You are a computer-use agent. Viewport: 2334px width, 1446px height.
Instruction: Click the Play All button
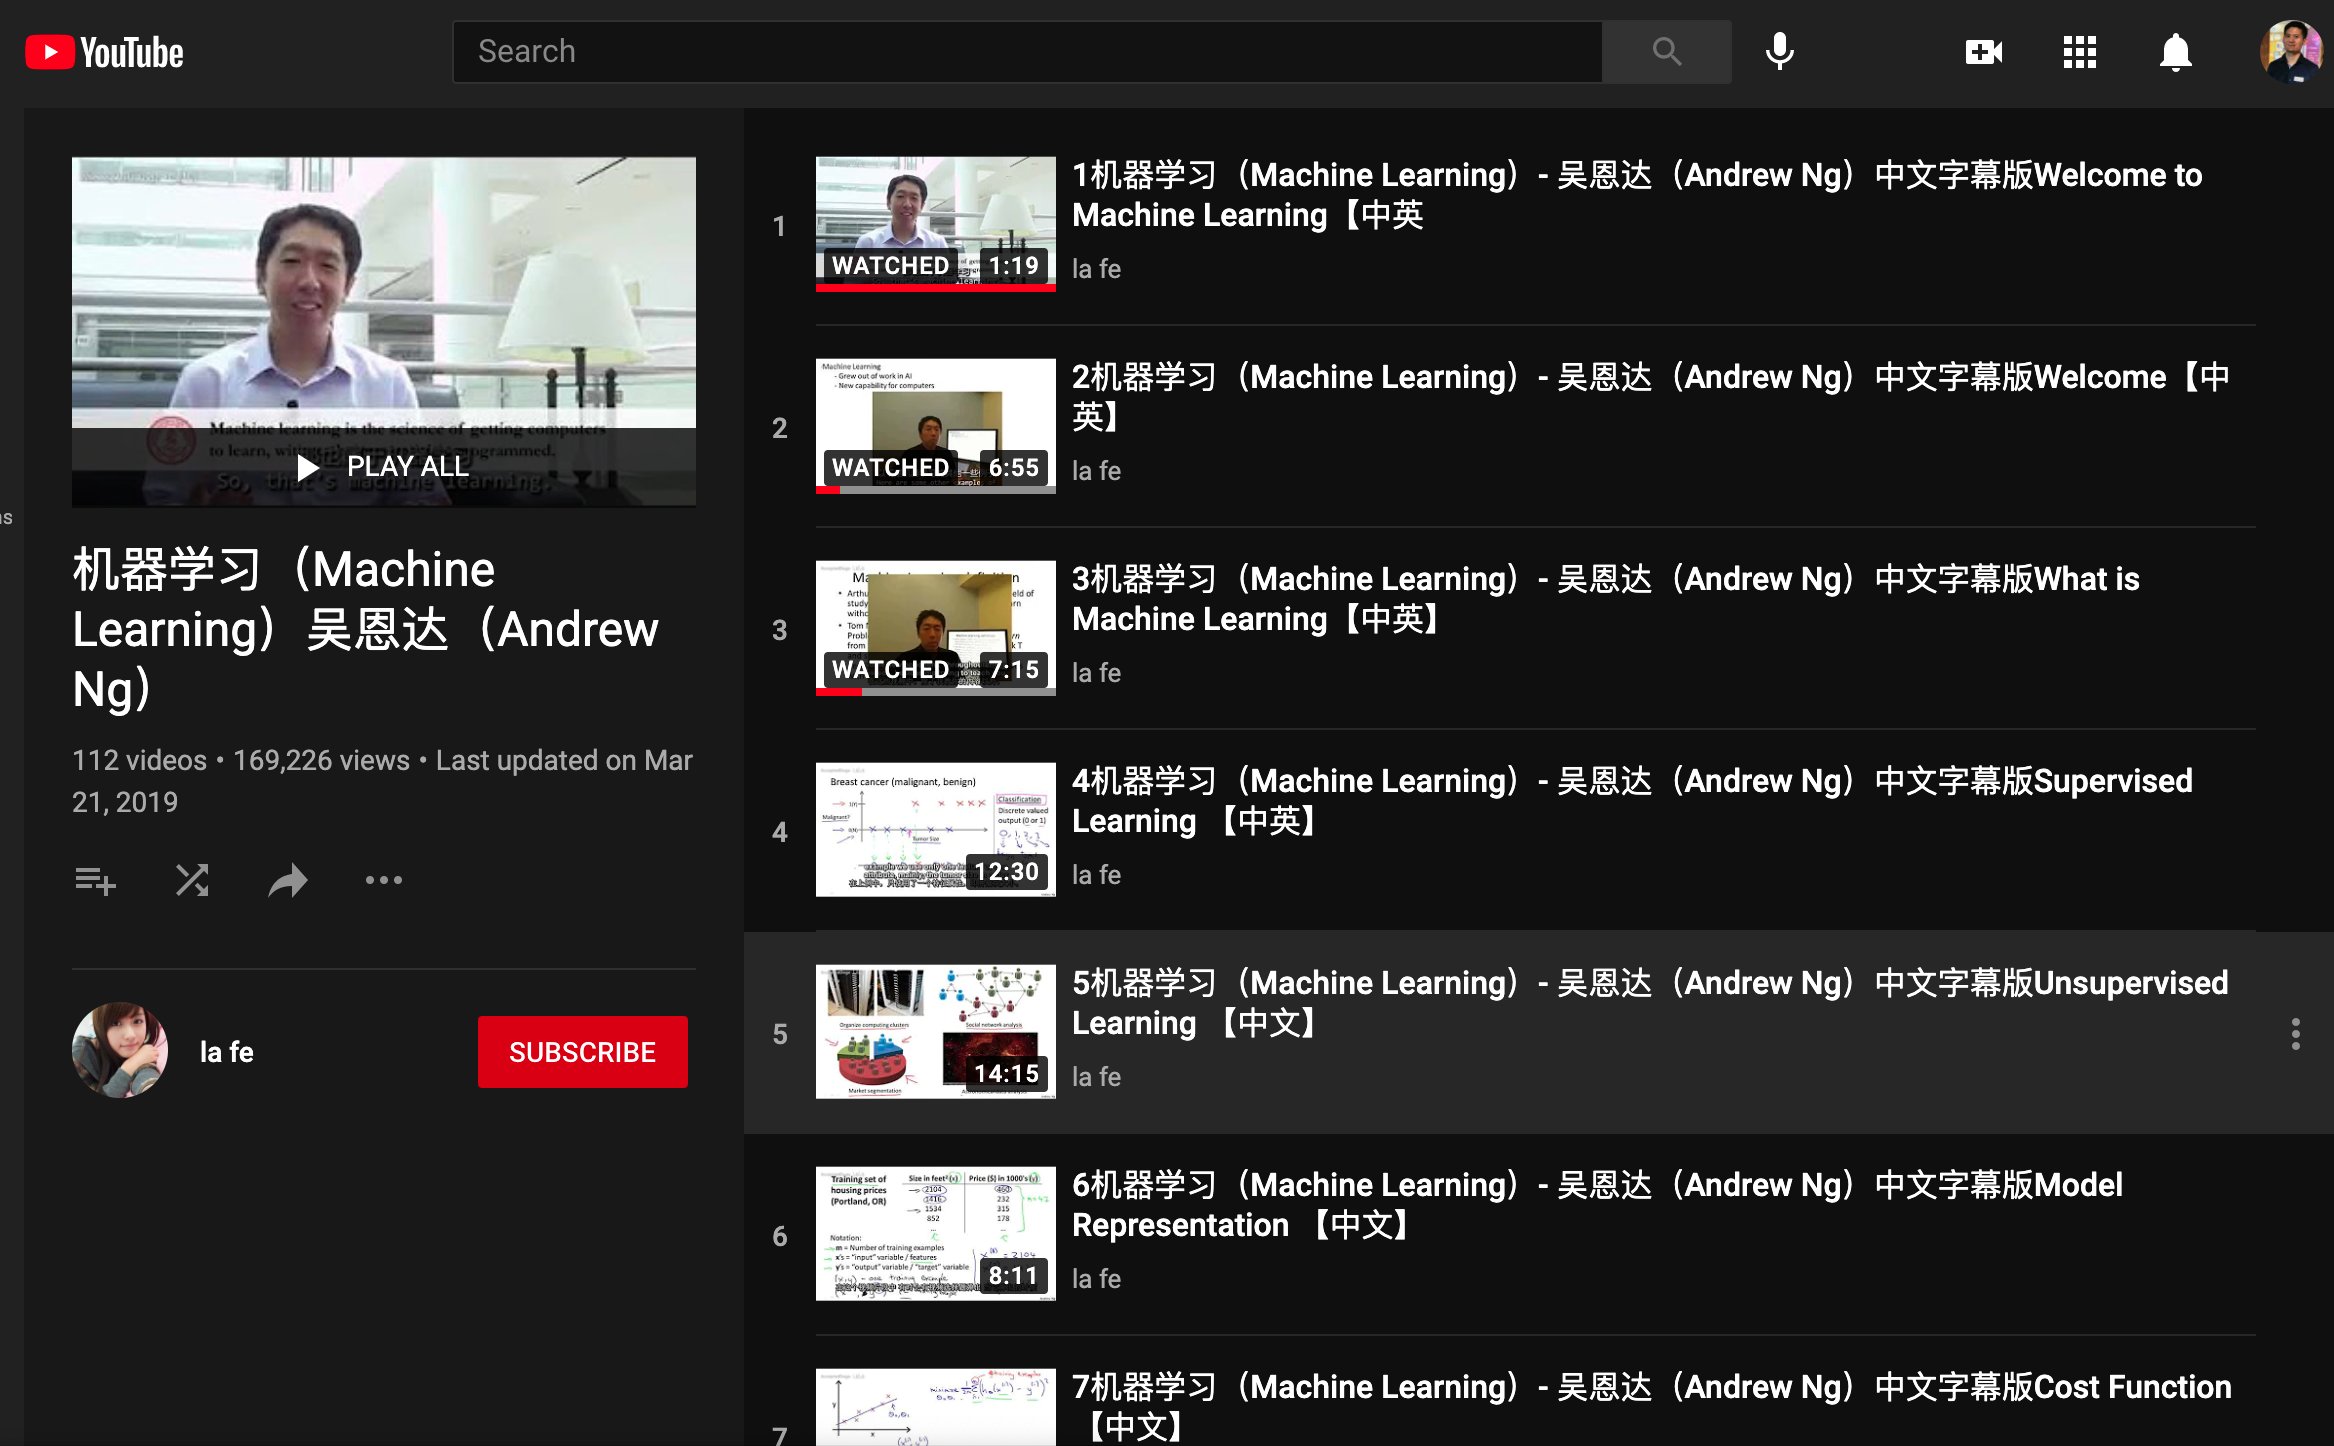384,467
